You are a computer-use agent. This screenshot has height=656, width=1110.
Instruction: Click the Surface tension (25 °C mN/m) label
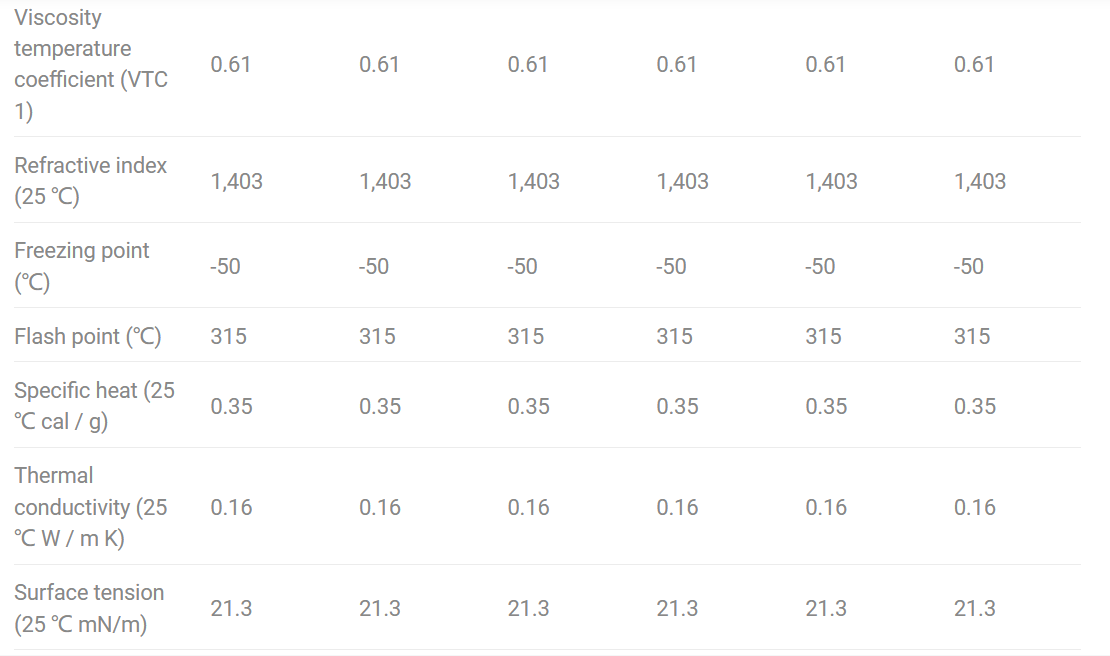(x=89, y=608)
